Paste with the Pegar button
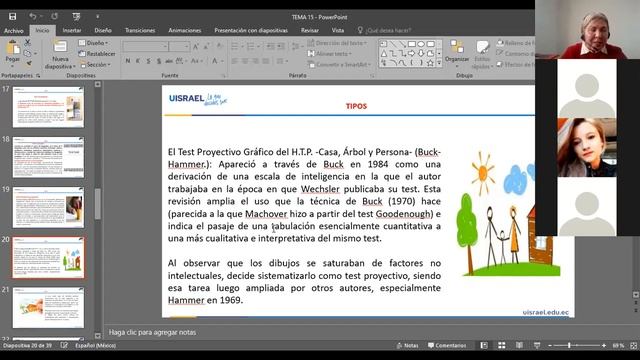The width and height of the screenshot is (640, 360). (13, 52)
